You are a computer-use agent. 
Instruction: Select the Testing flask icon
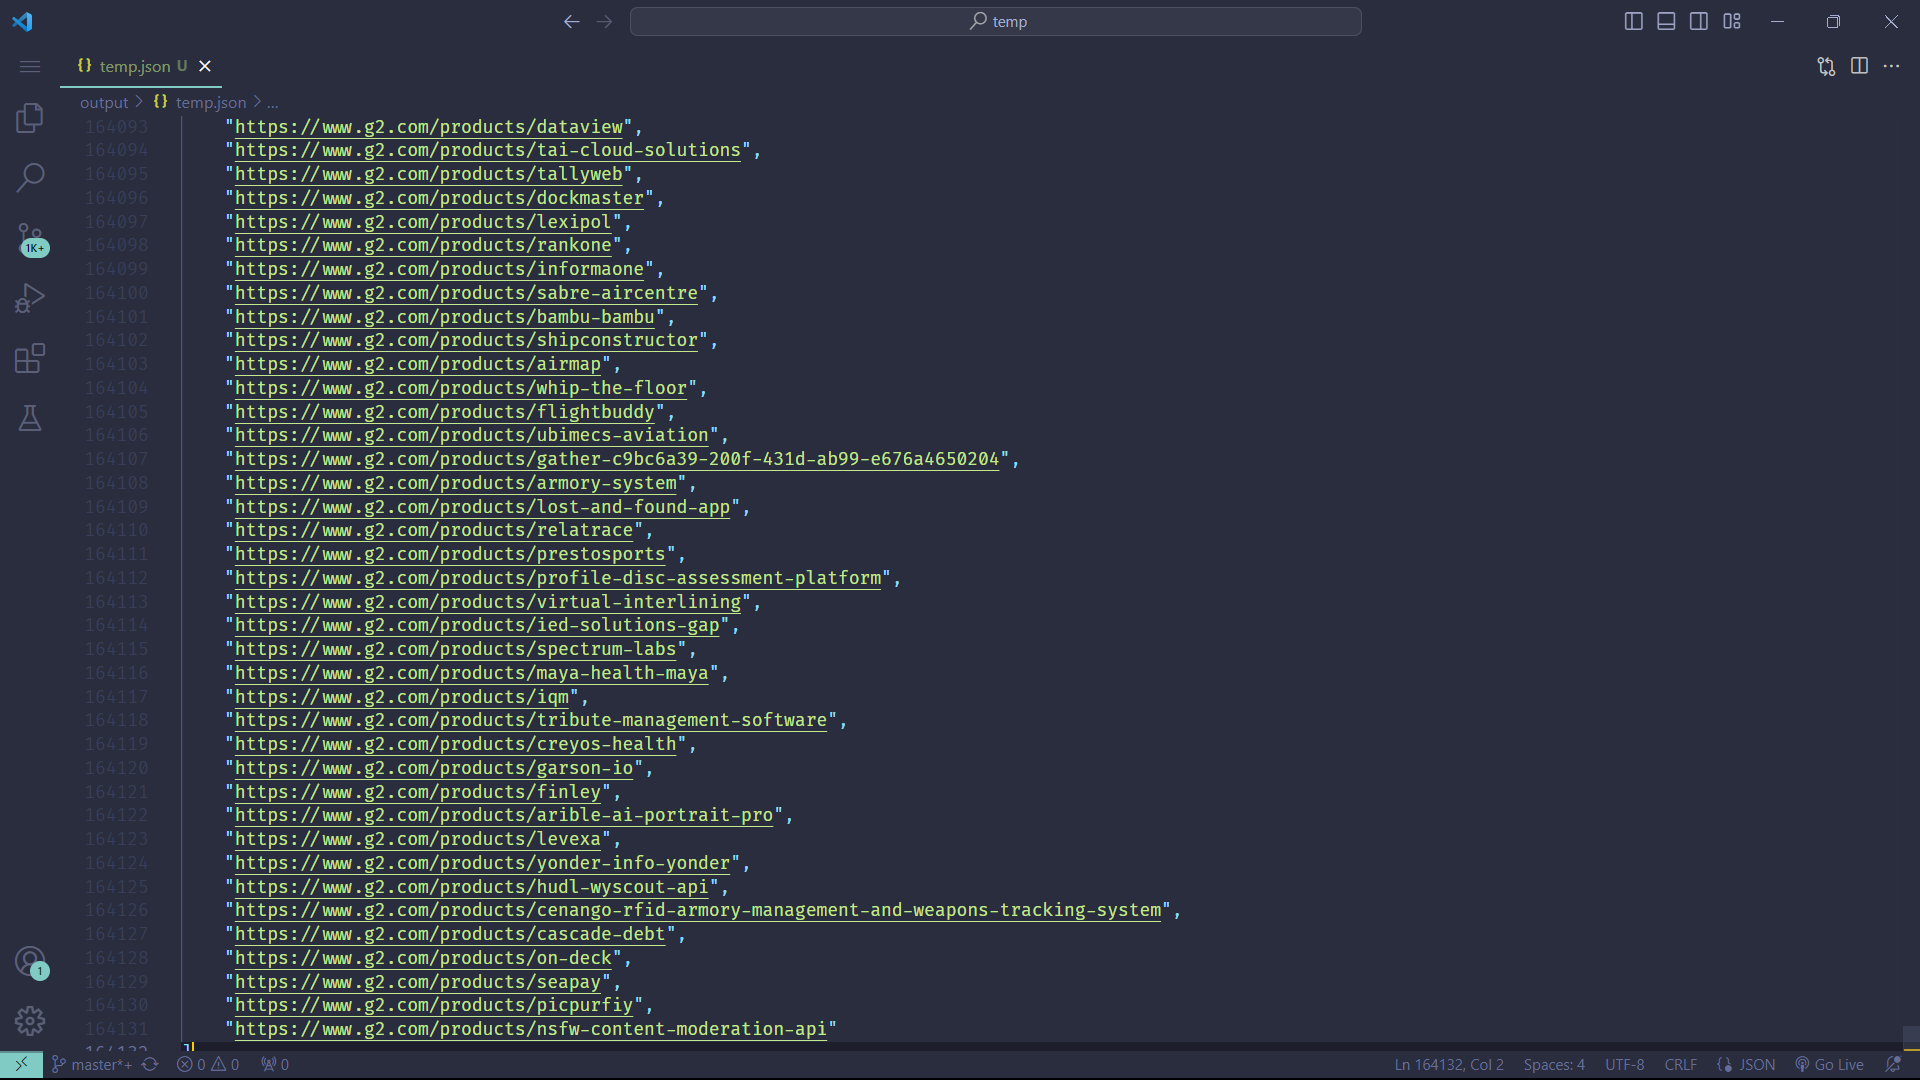(30, 418)
